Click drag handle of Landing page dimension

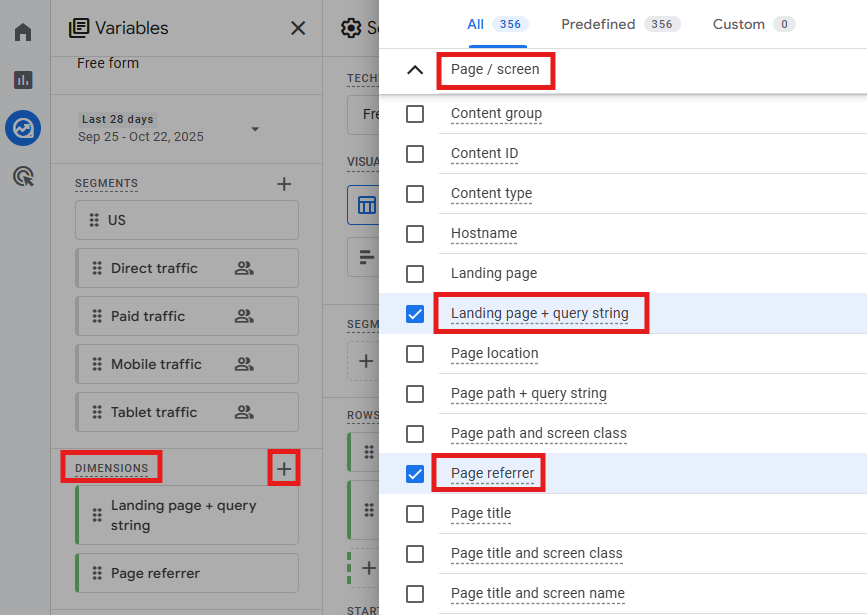click(x=97, y=515)
